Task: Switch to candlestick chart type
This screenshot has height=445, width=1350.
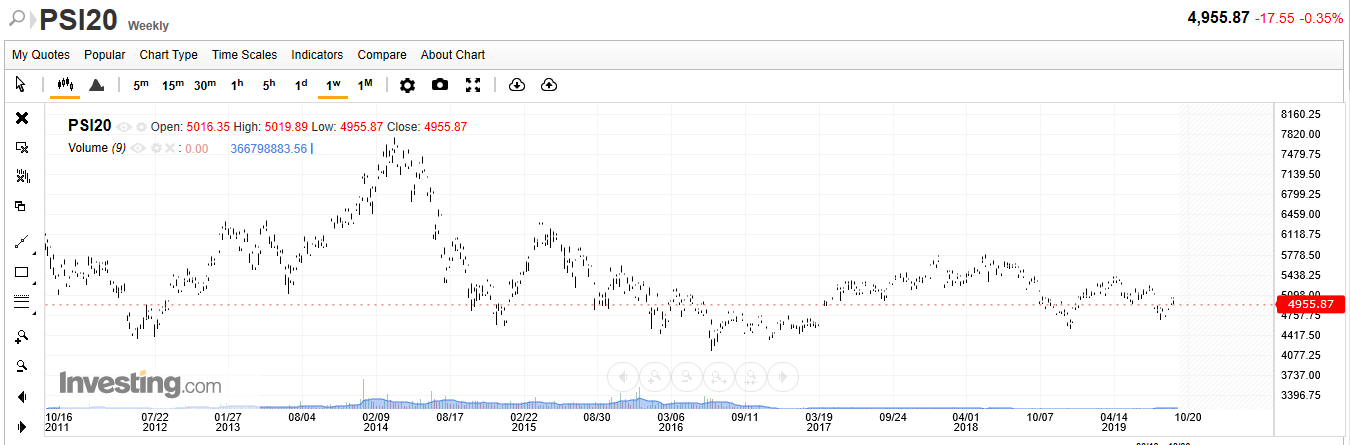Action: point(66,85)
